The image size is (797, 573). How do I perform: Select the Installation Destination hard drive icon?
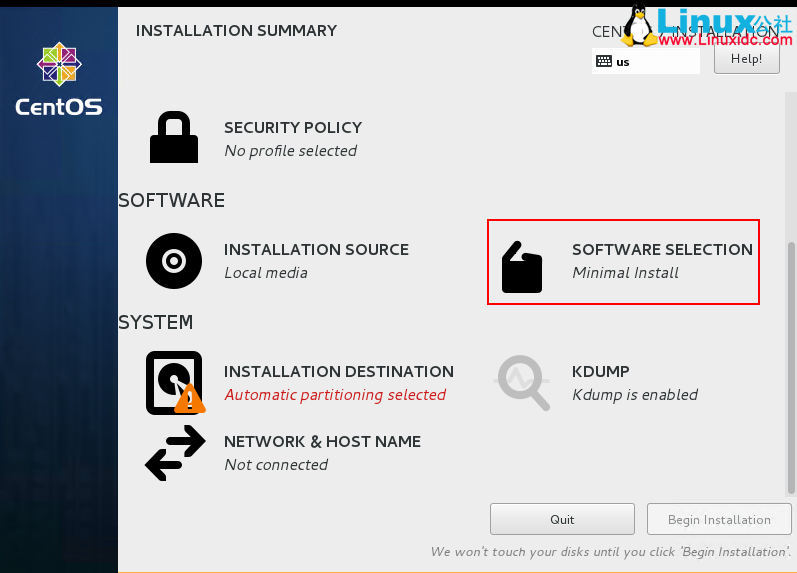pyautogui.click(x=173, y=382)
